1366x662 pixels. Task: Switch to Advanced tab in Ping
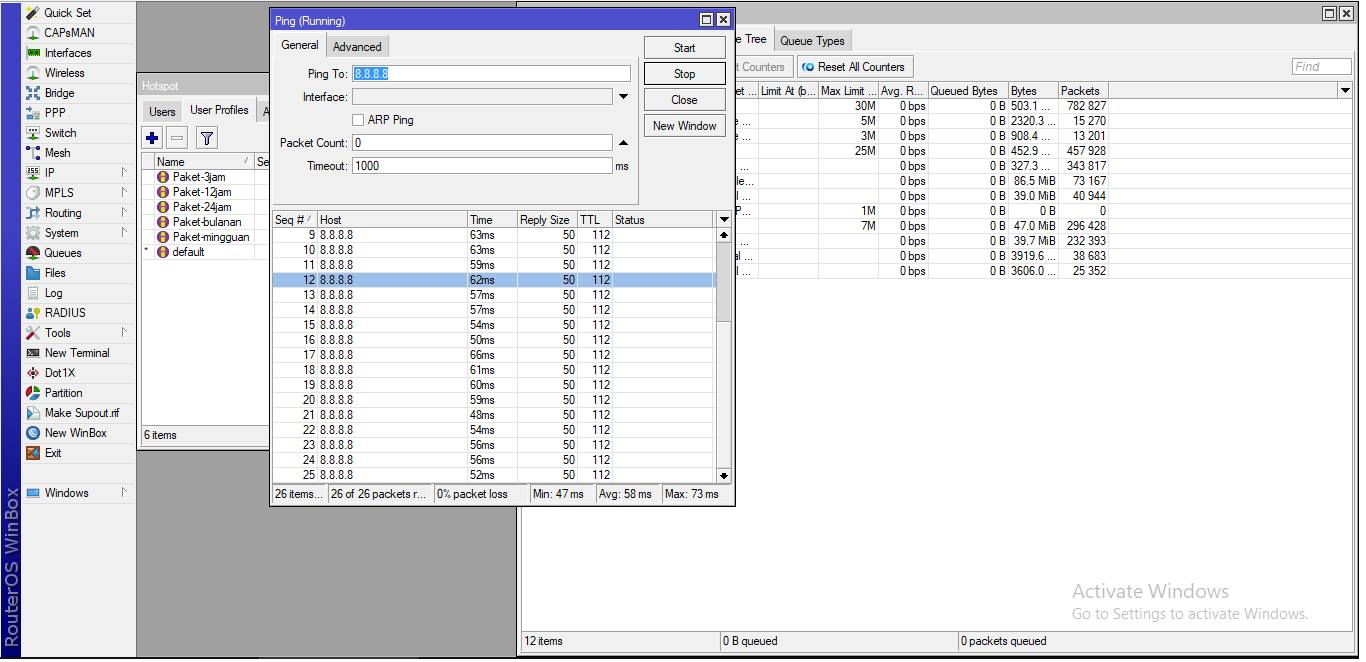tap(357, 47)
